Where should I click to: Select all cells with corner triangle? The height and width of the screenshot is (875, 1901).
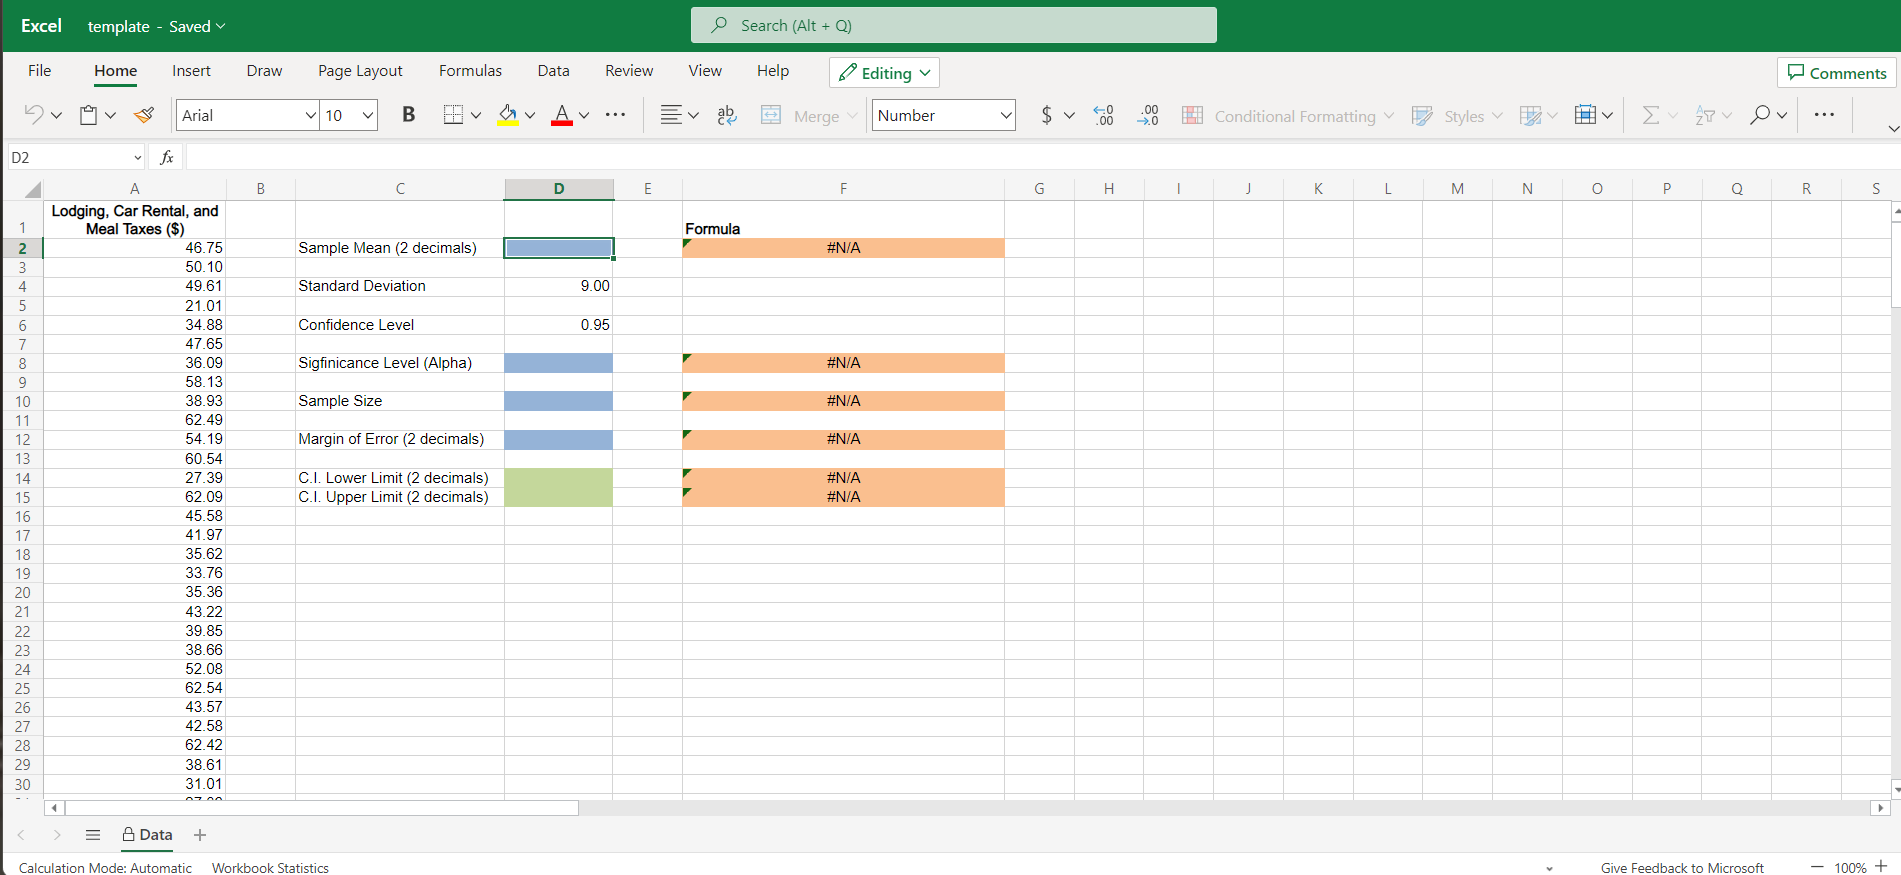(31, 189)
